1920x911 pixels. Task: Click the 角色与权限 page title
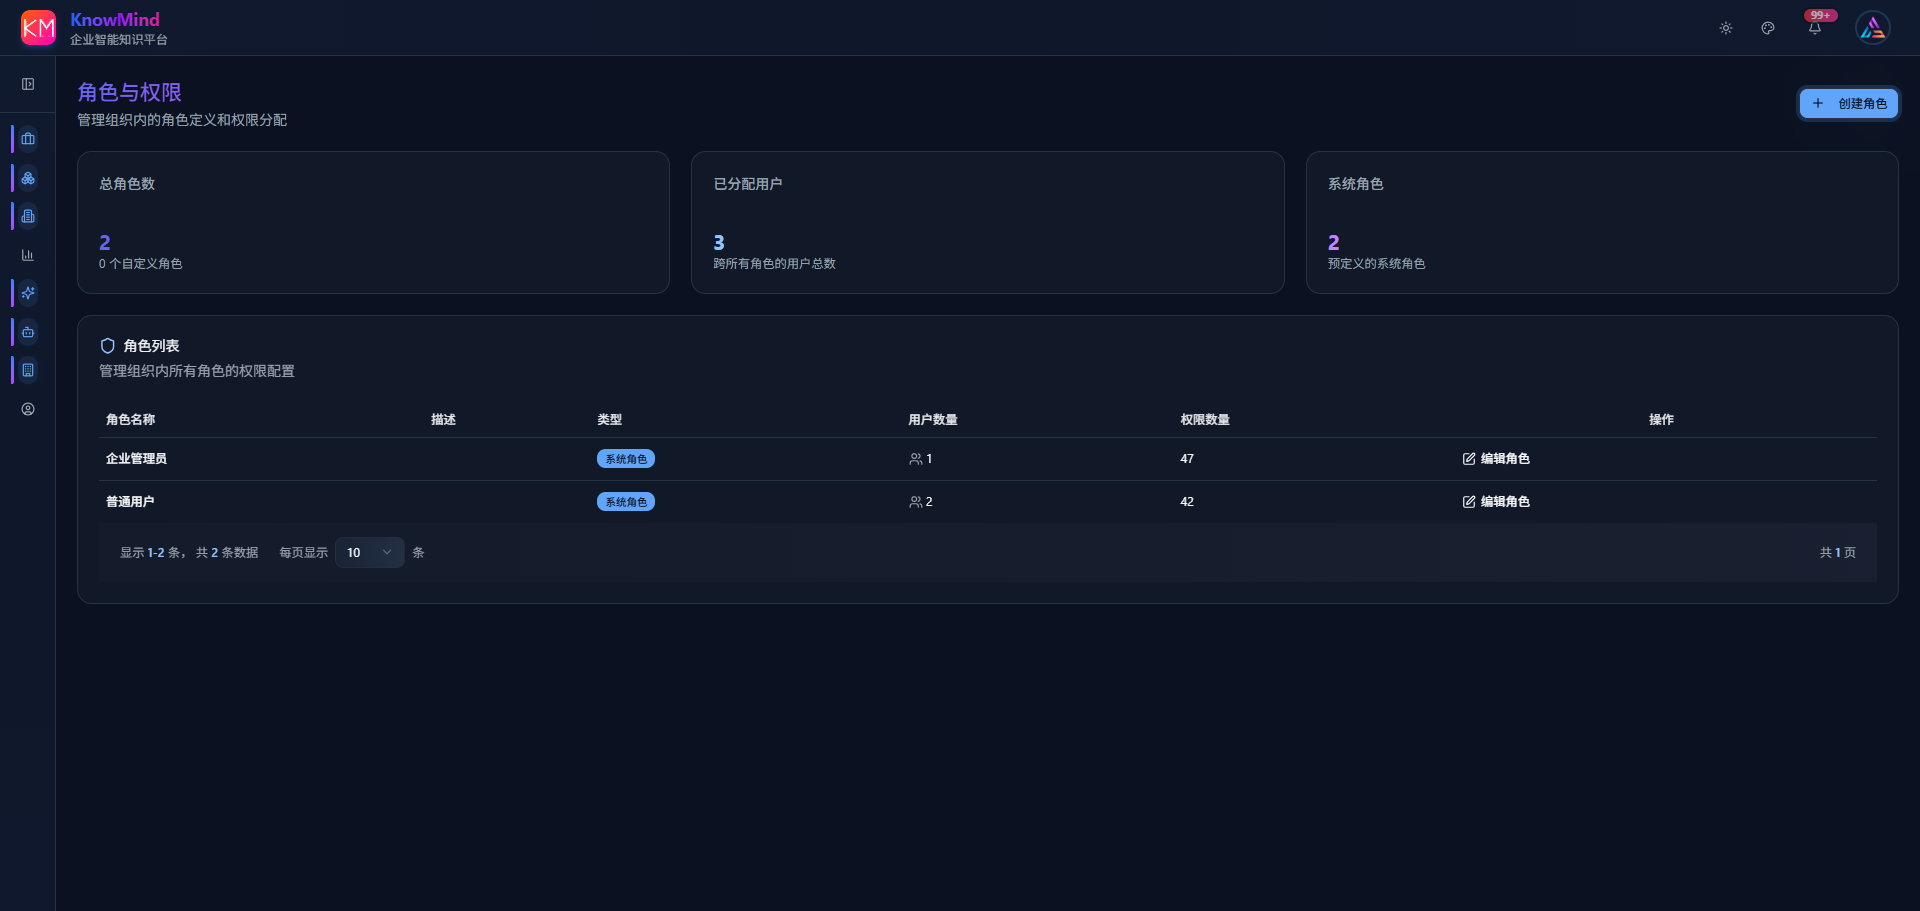click(x=130, y=92)
